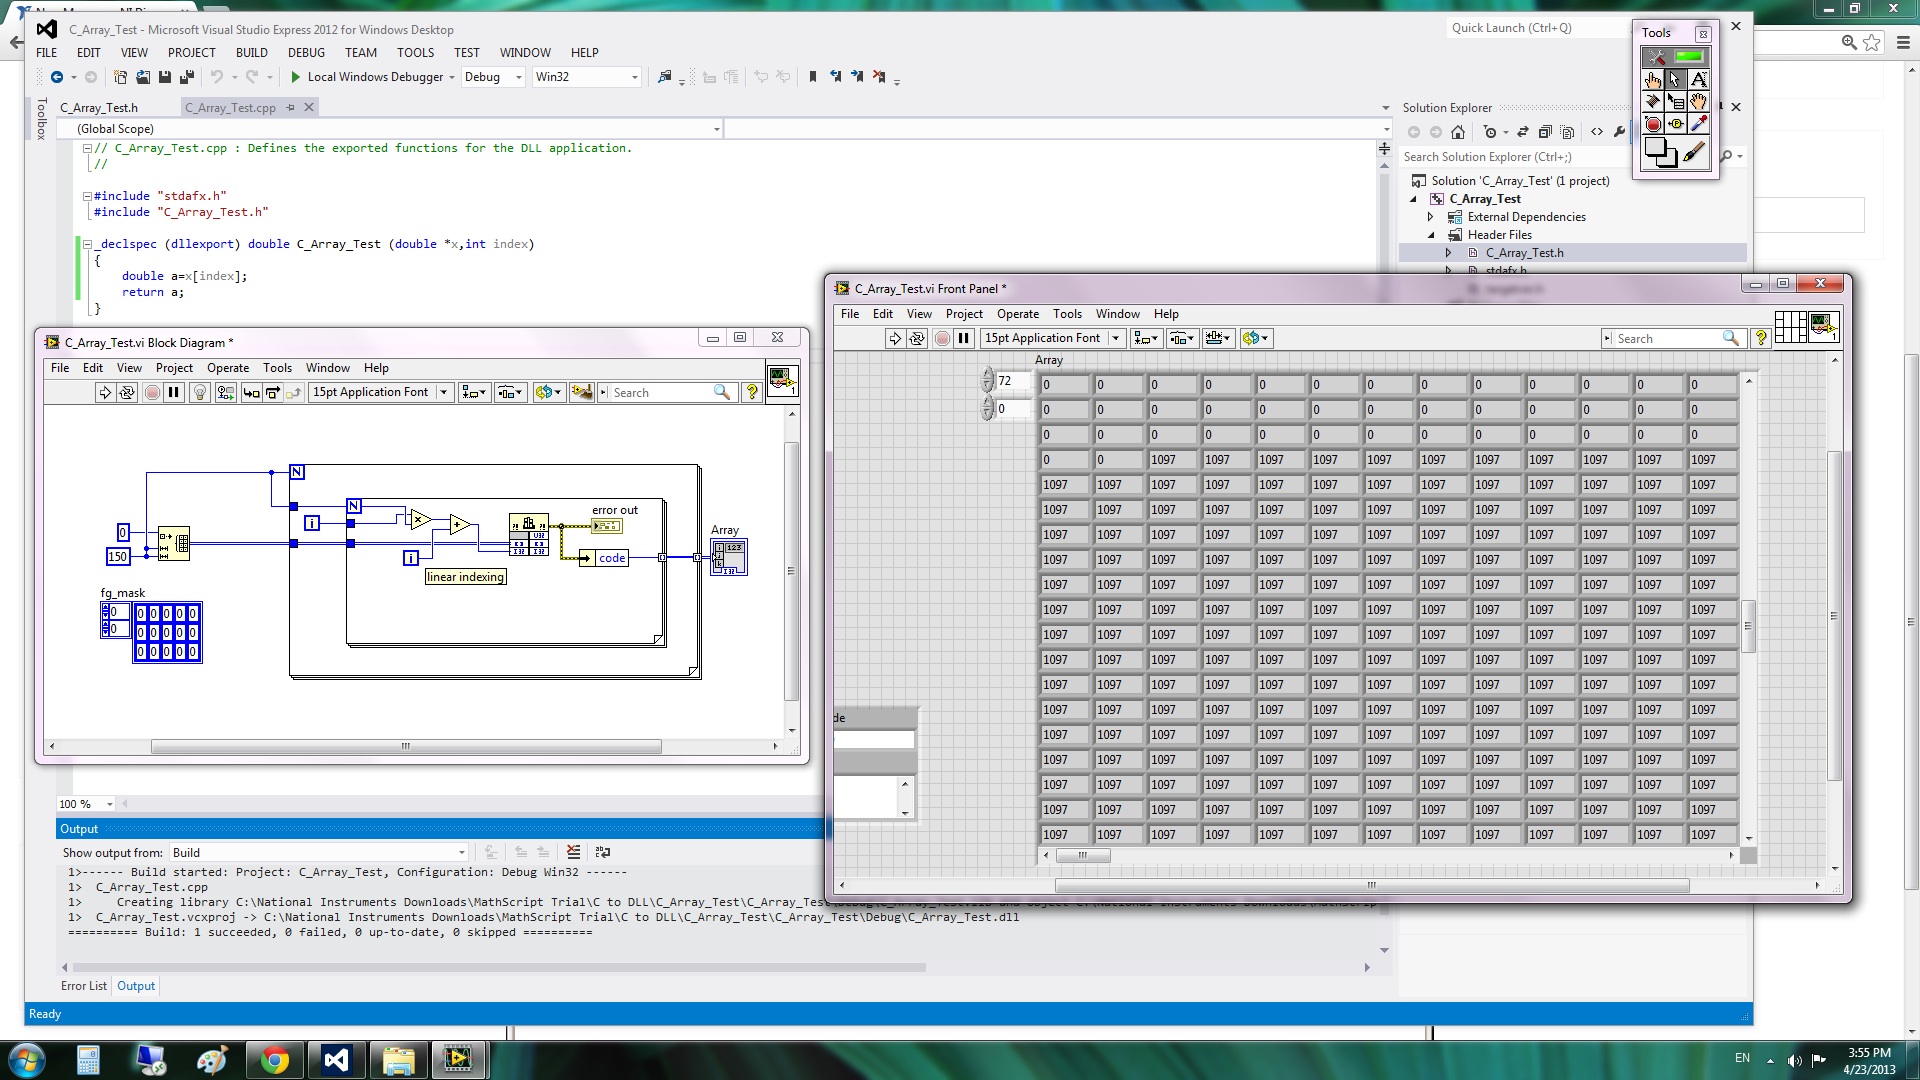Open file explorer from taskbar

pyautogui.click(x=398, y=1060)
